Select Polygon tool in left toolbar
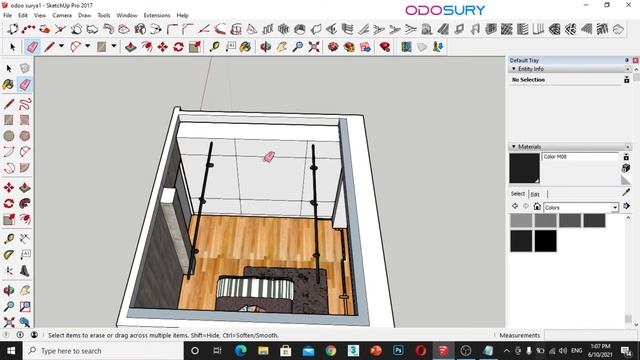640x360 pixels. coord(24,136)
